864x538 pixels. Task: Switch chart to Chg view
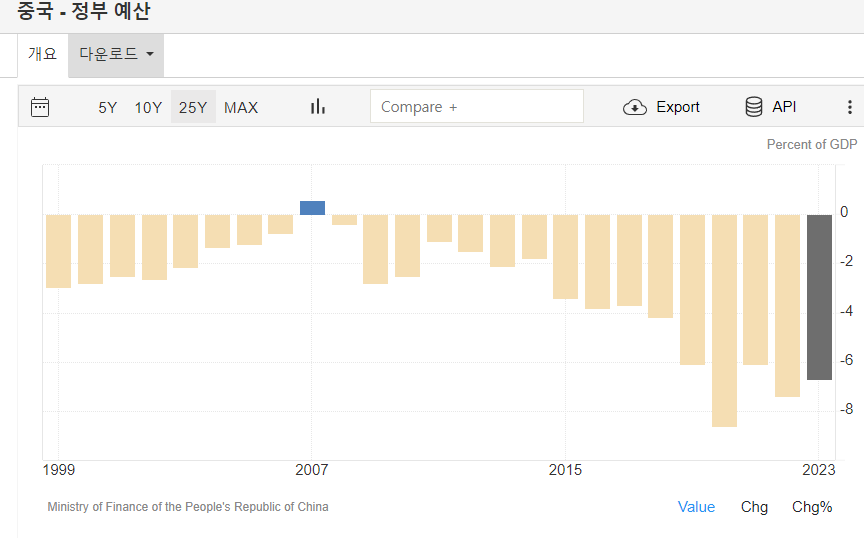click(x=754, y=507)
